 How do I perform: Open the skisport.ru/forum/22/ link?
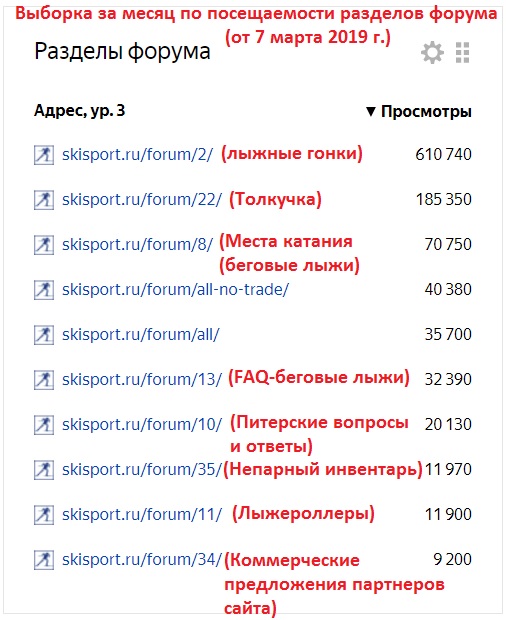[142, 200]
